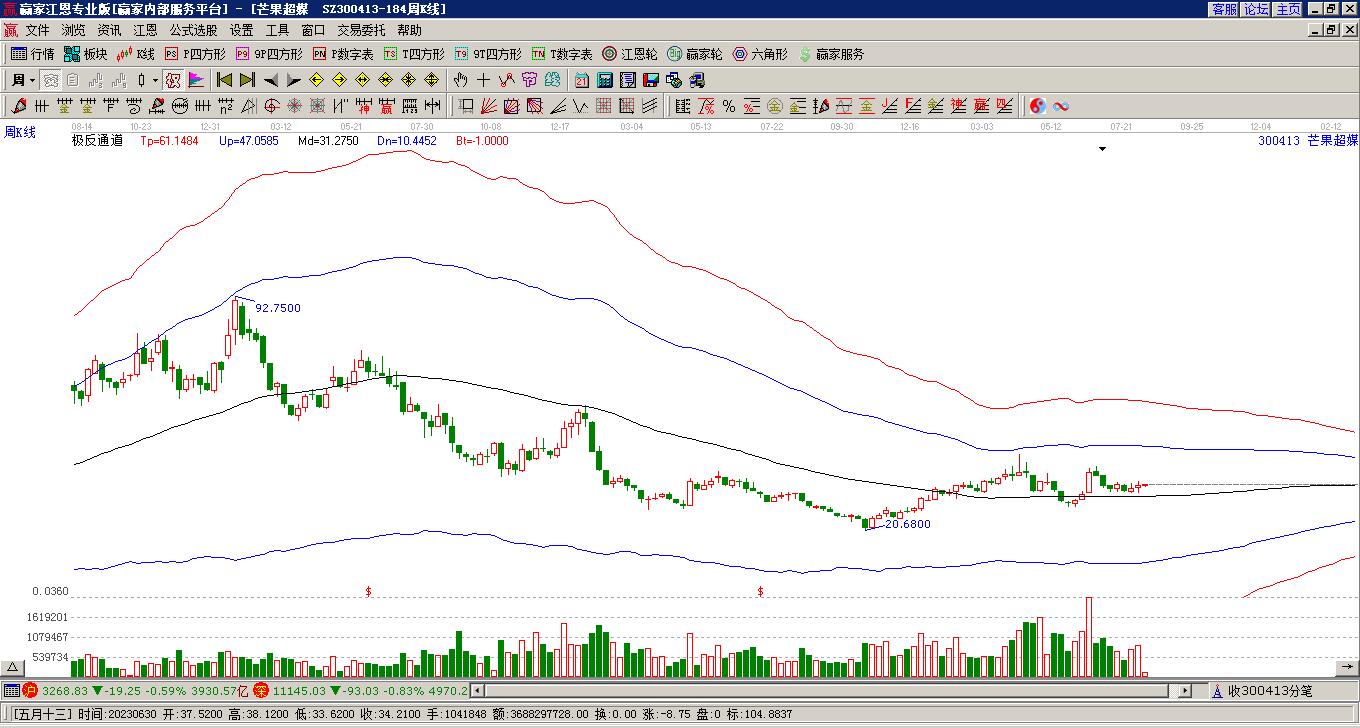Click the red-blue yin-yang icon

click(x=1038, y=106)
